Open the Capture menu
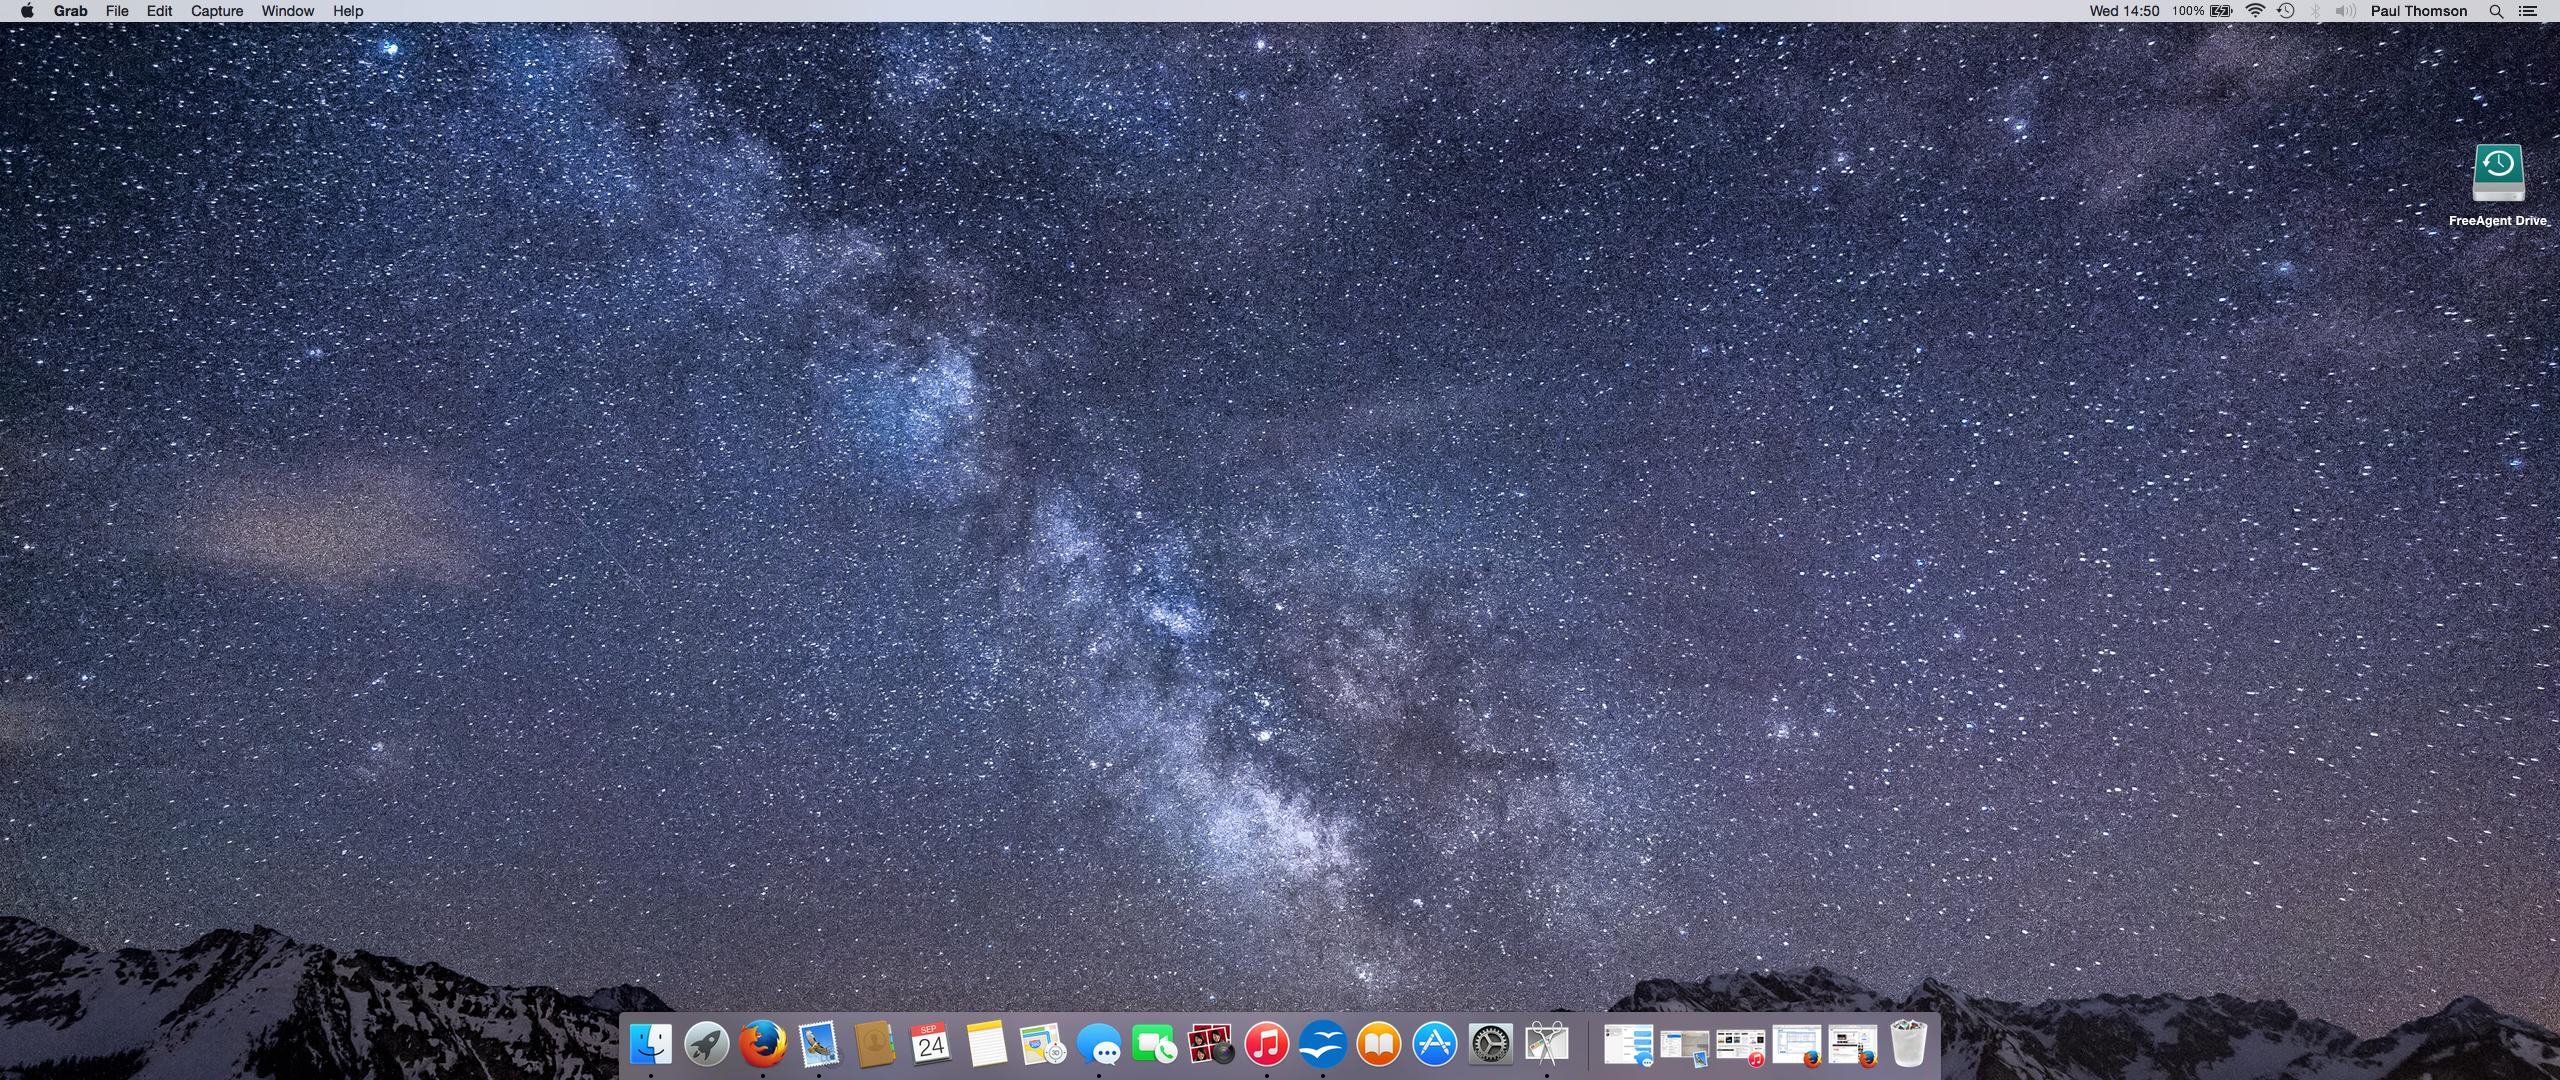 point(217,11)
